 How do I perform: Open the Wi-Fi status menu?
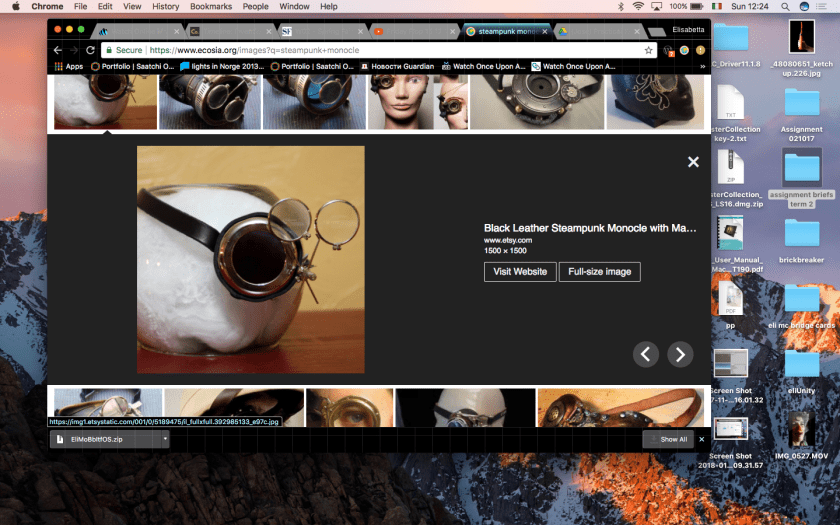(x=639, y=7)
